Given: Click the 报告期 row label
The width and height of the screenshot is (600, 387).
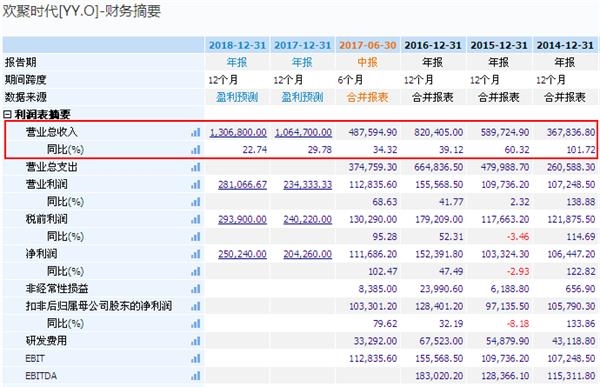Looking at the screenshot, I should pyautogui.click(x=20, y=62).
